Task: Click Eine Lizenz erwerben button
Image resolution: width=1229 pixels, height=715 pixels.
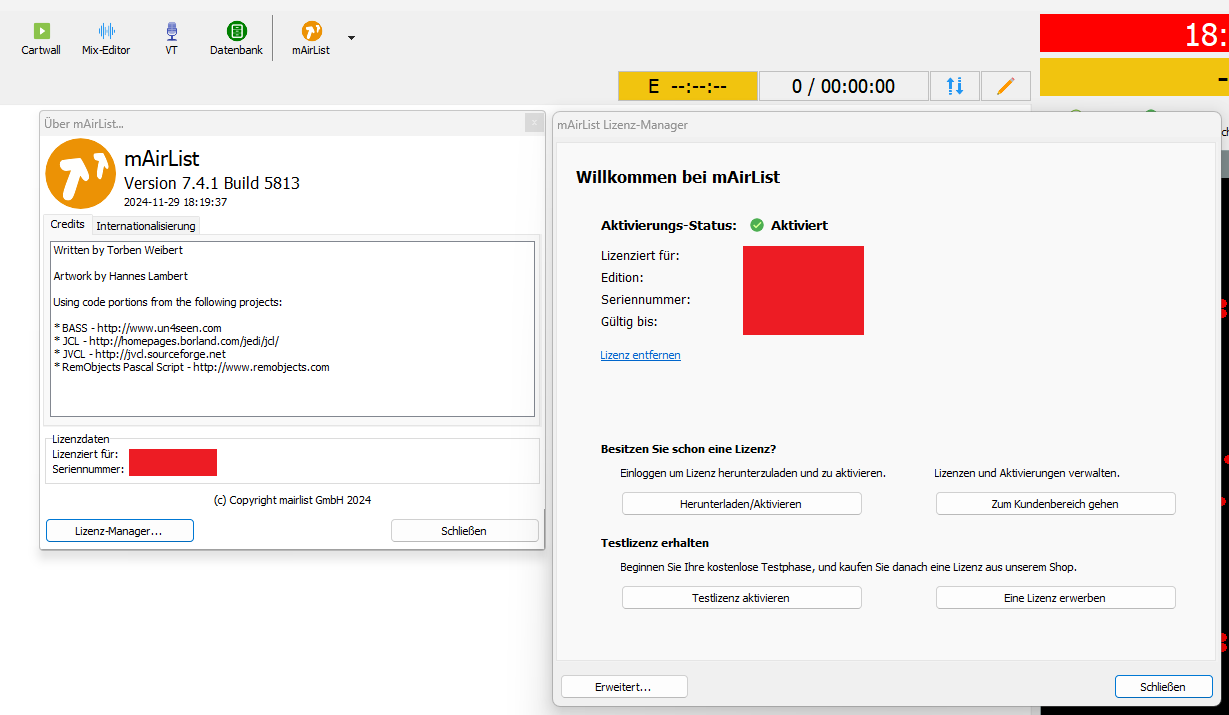Action: tap(1055, 598)
